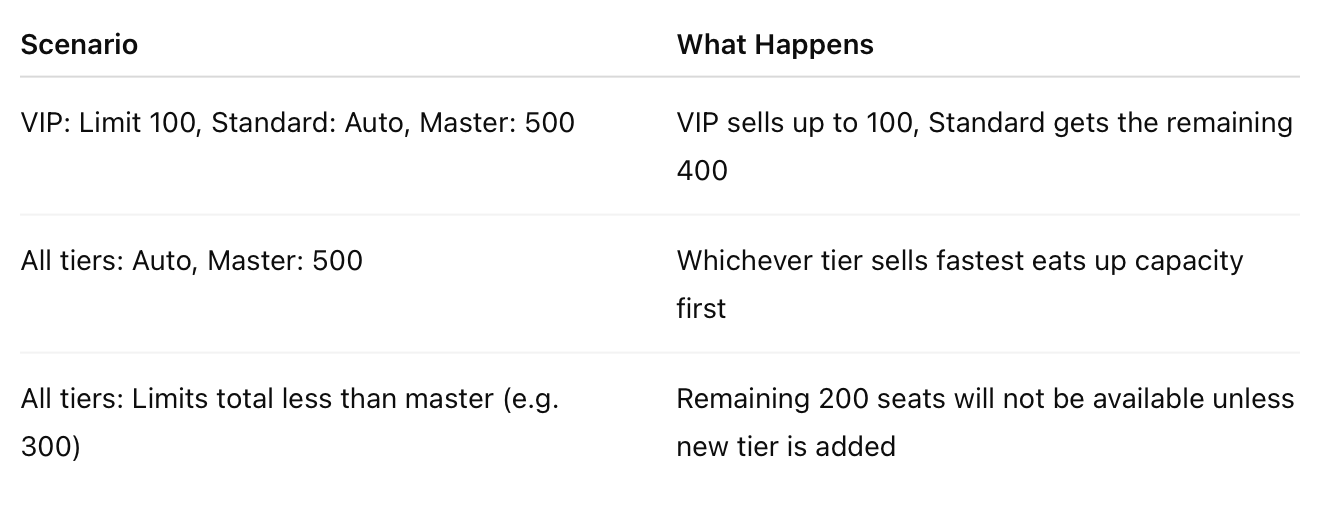Screen dimensions: 1344x508
Task: Click the '300)' text in the last row
Action: point(50,446)
